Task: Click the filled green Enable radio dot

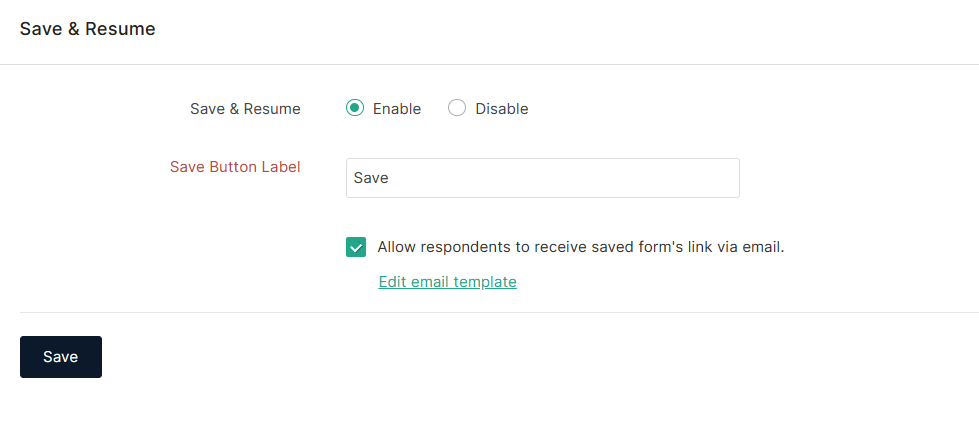Action: click(x=355, y=108)
